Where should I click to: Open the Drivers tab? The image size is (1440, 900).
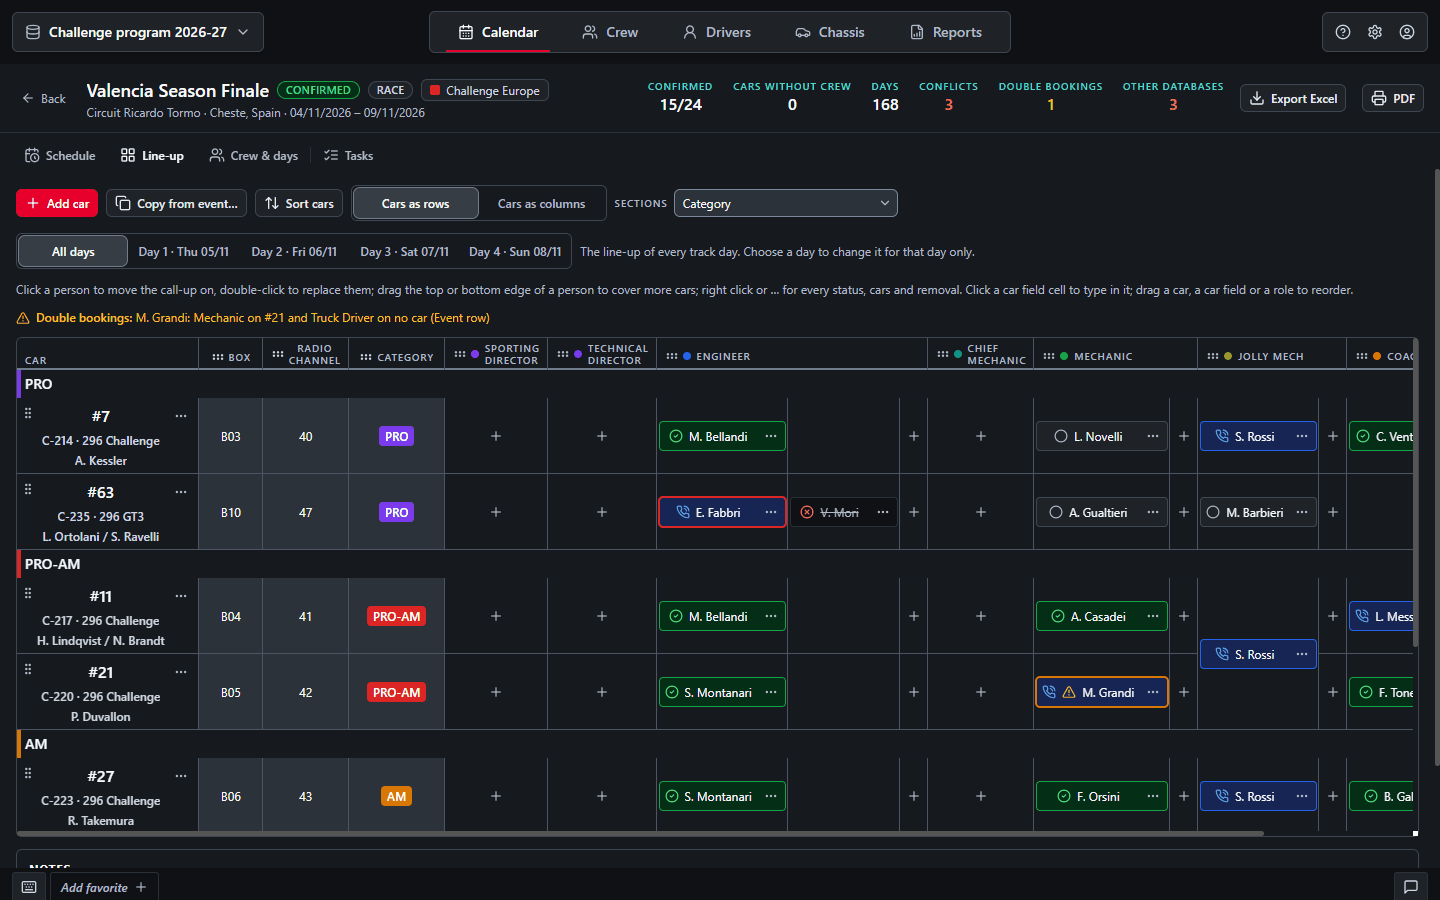pos(717,32)
